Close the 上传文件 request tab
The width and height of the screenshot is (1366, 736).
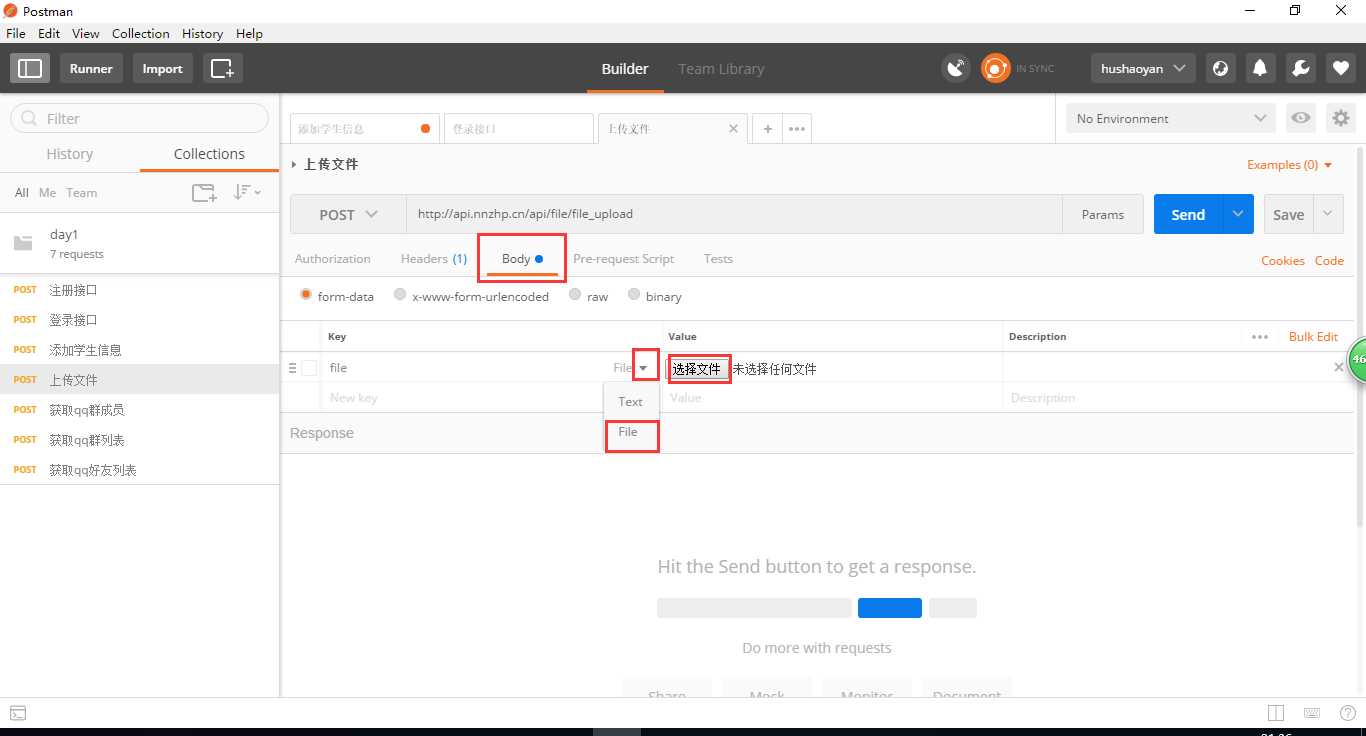(733, 129)
